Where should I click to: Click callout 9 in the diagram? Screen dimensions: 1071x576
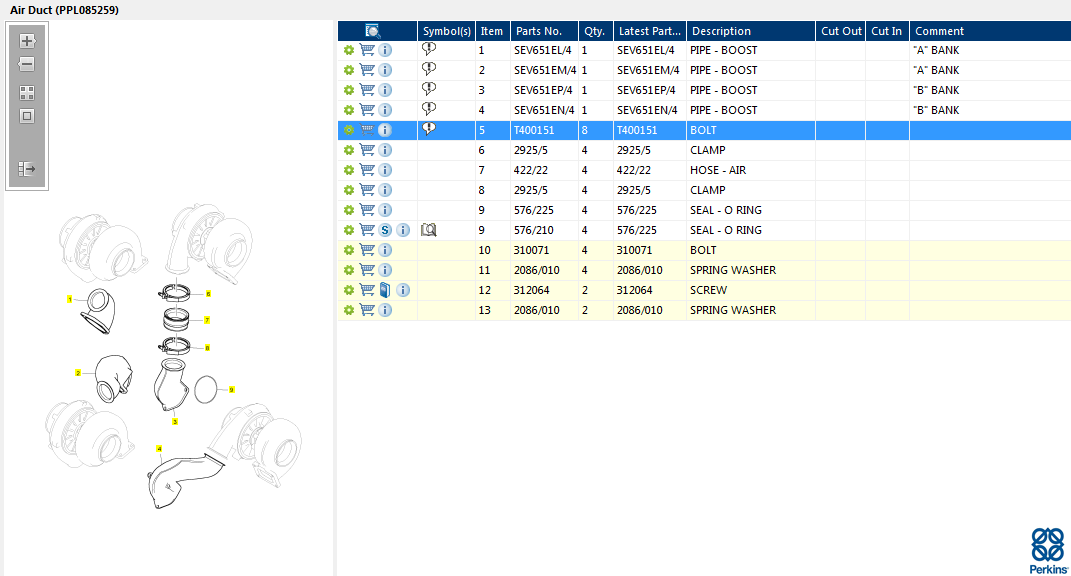(232, 389)
